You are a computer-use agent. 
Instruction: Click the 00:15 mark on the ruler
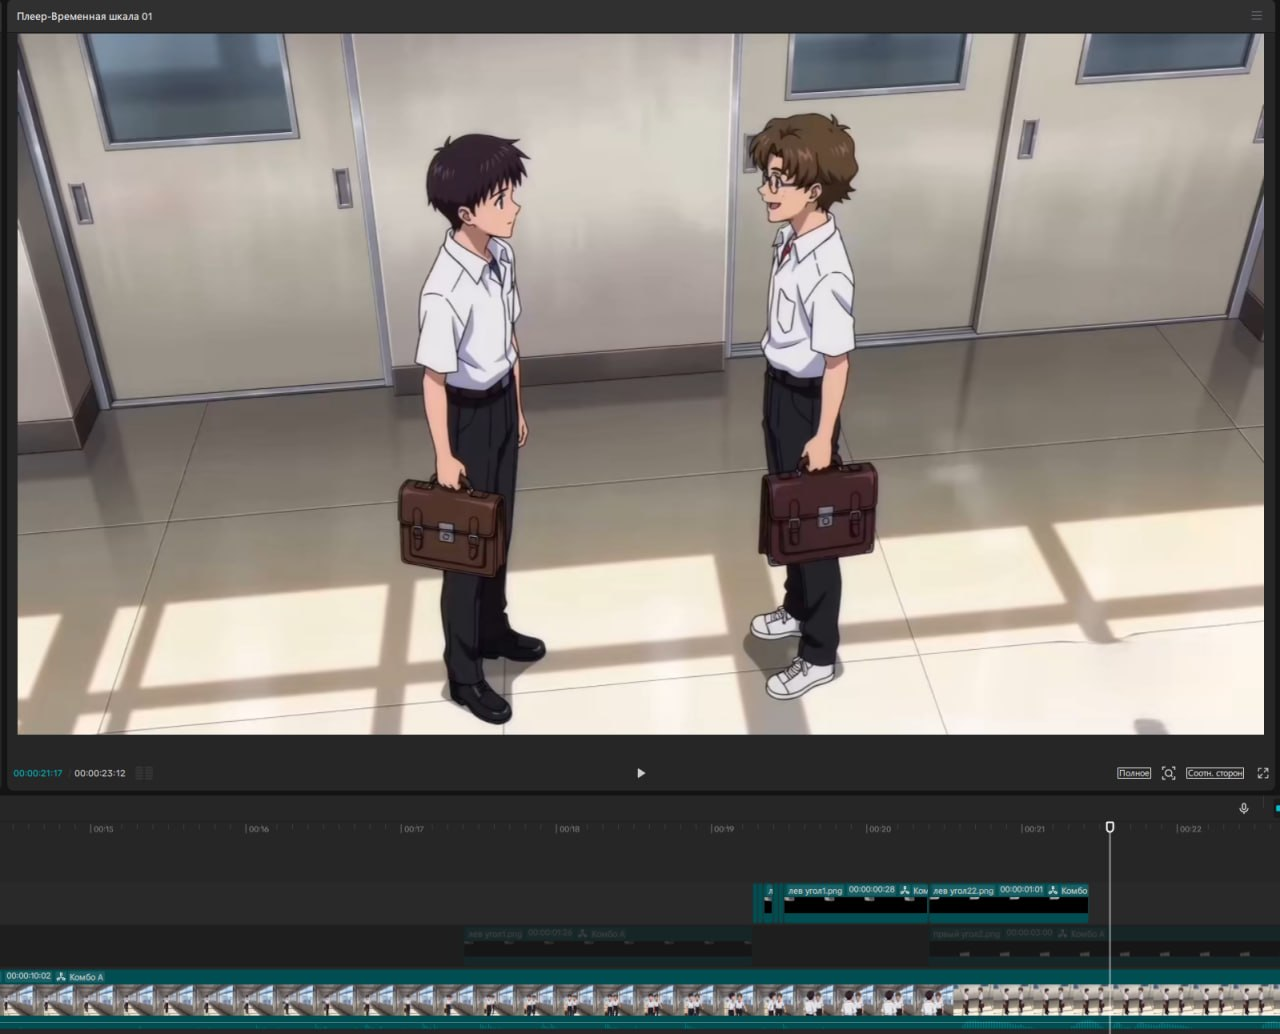click(x=103, y=829)
